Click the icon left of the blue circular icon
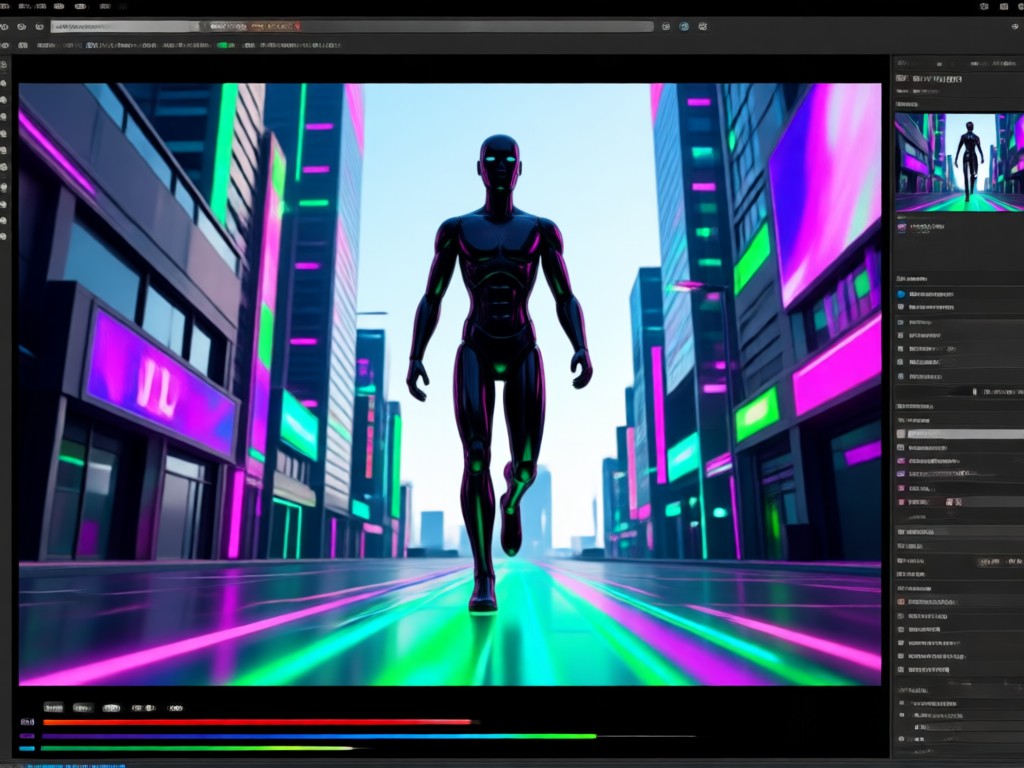Image resolution: width=1024 pixels, height=768 pixels. tap(665, 27)
